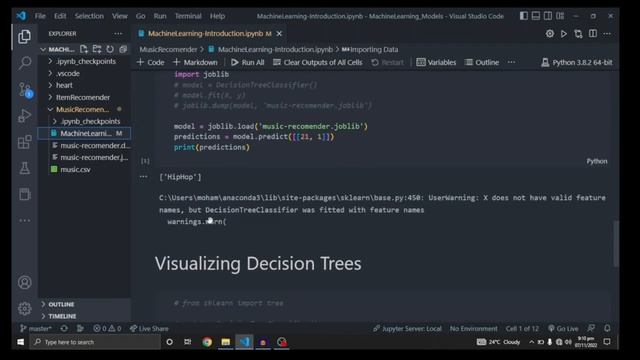The width and height of the screenshot is (640, 360).
Task: Open the Accounts icon
Action: click(24, 282)
